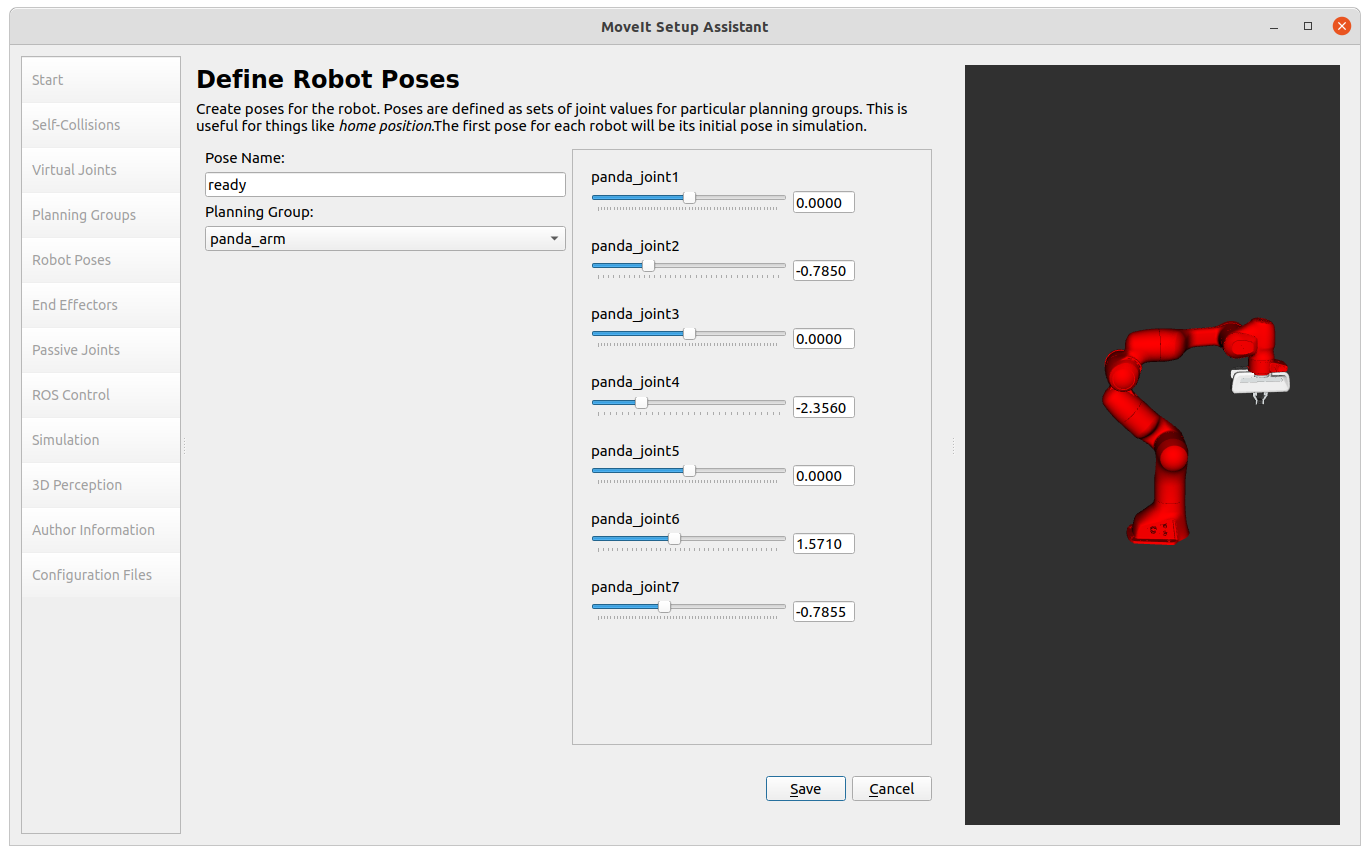This screenshot has height=855, width=1370.
Task: Click the panda_joint2 slider handle
Action: [648, 266]
